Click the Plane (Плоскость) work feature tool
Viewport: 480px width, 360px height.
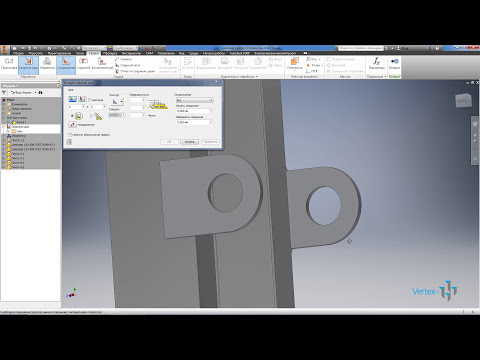[x=294, y=63]
